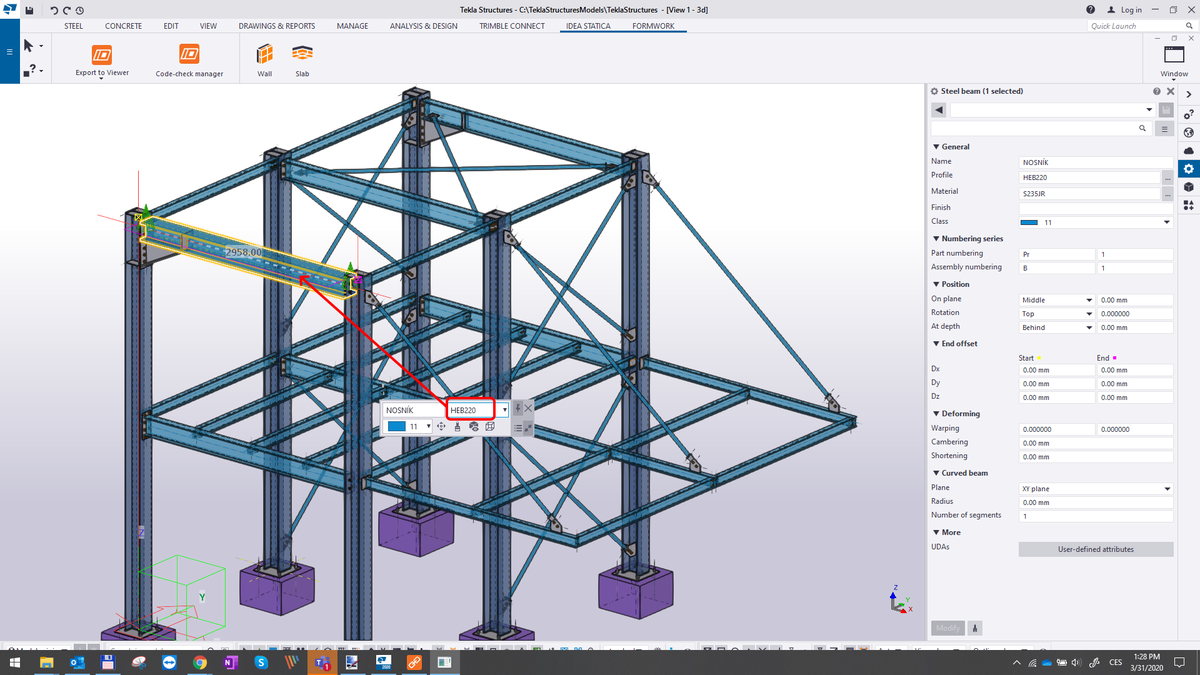
Task: Click the Log in link
Action: (1131, 9)
